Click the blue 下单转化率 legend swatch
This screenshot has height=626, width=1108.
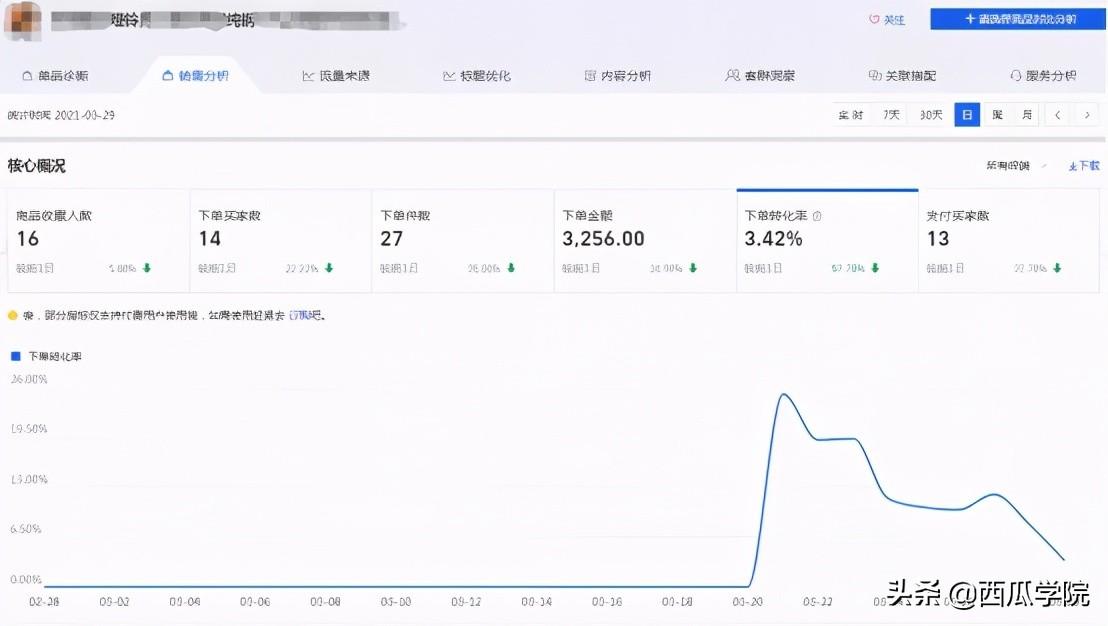[15, 356]
